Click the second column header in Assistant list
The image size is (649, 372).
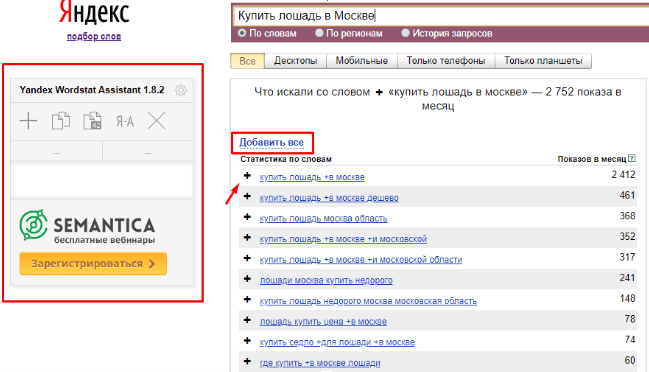click(148, 151)
